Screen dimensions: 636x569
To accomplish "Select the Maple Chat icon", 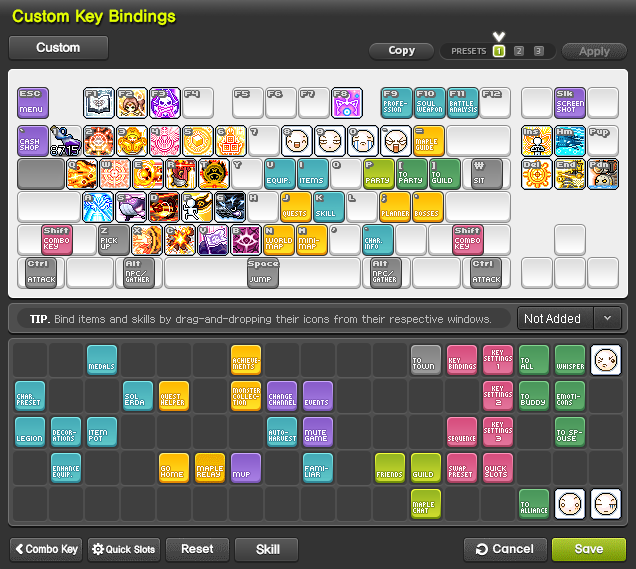I will pyautogui.click(x=426, y=504).
